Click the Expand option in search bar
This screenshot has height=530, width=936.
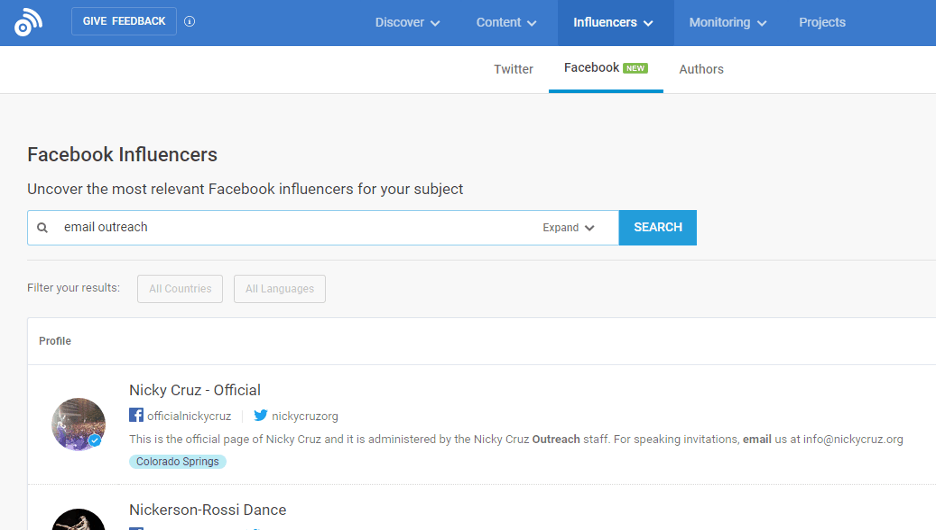pos(568,228)
